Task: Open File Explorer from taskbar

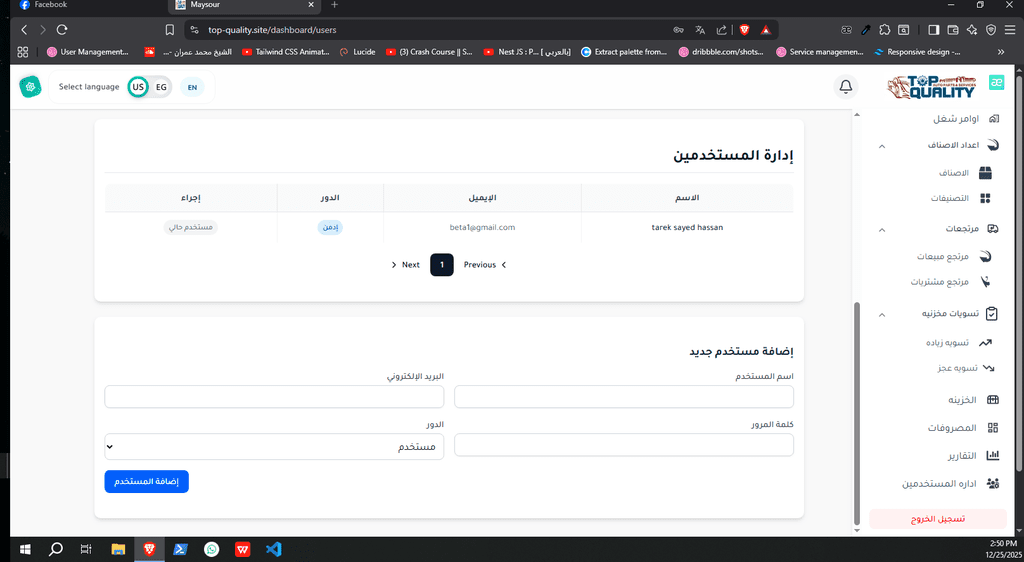Action: pyautogui.click(x=118, y=550)
